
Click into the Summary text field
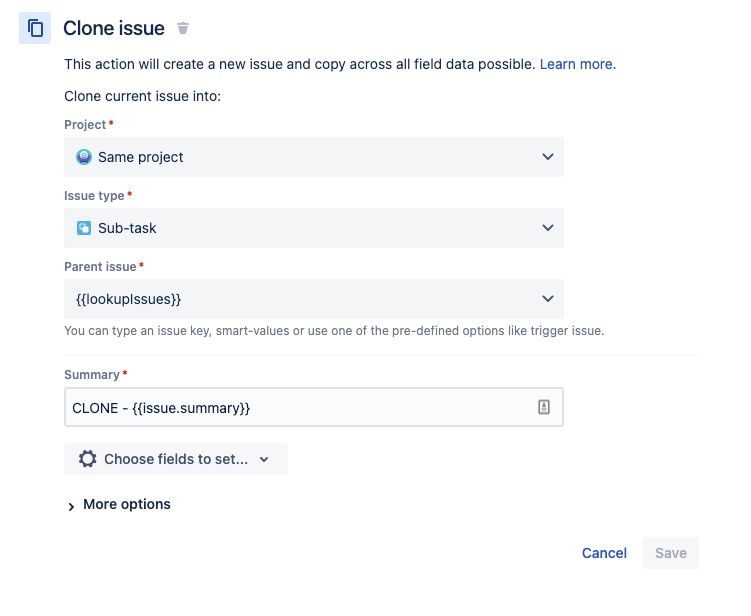pos(300,407)
